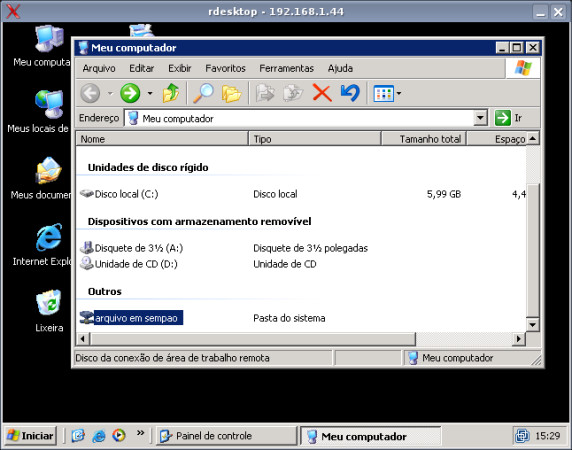Click the Ir go button
This screenshot has height=450, width=572.
tap(509, 118)
